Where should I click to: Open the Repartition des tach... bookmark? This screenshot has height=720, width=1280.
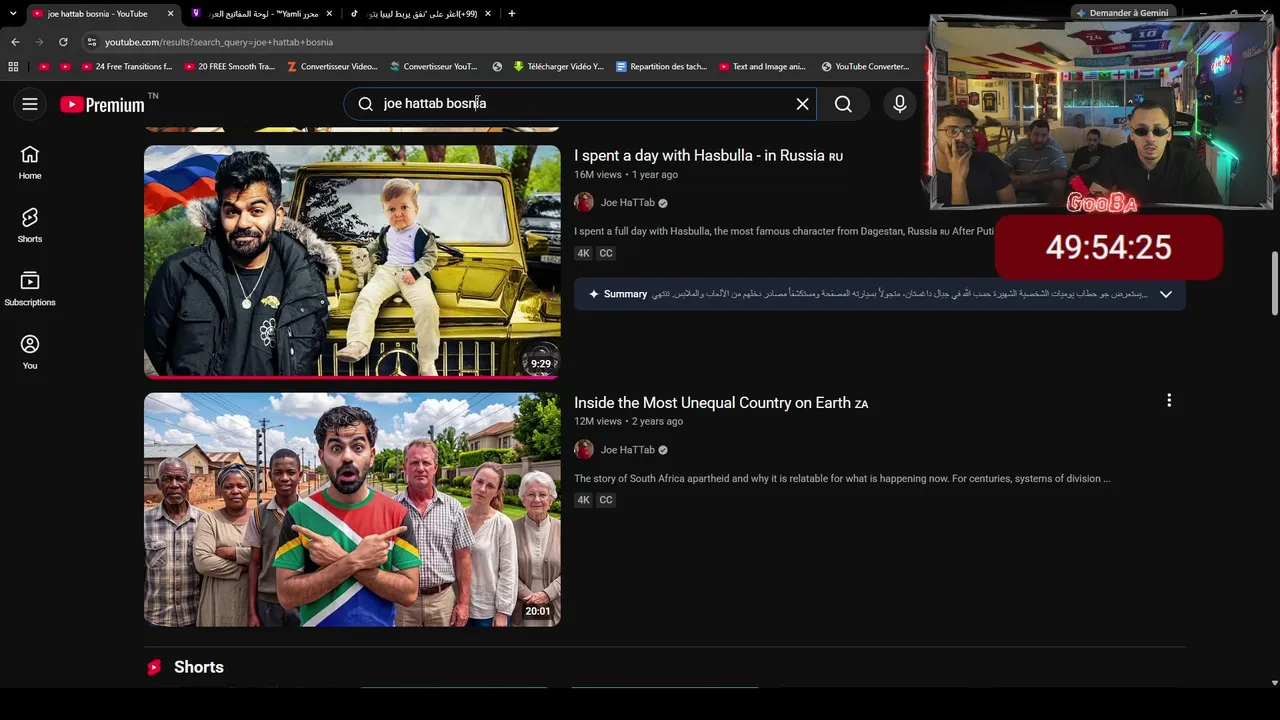pos(661,67)
